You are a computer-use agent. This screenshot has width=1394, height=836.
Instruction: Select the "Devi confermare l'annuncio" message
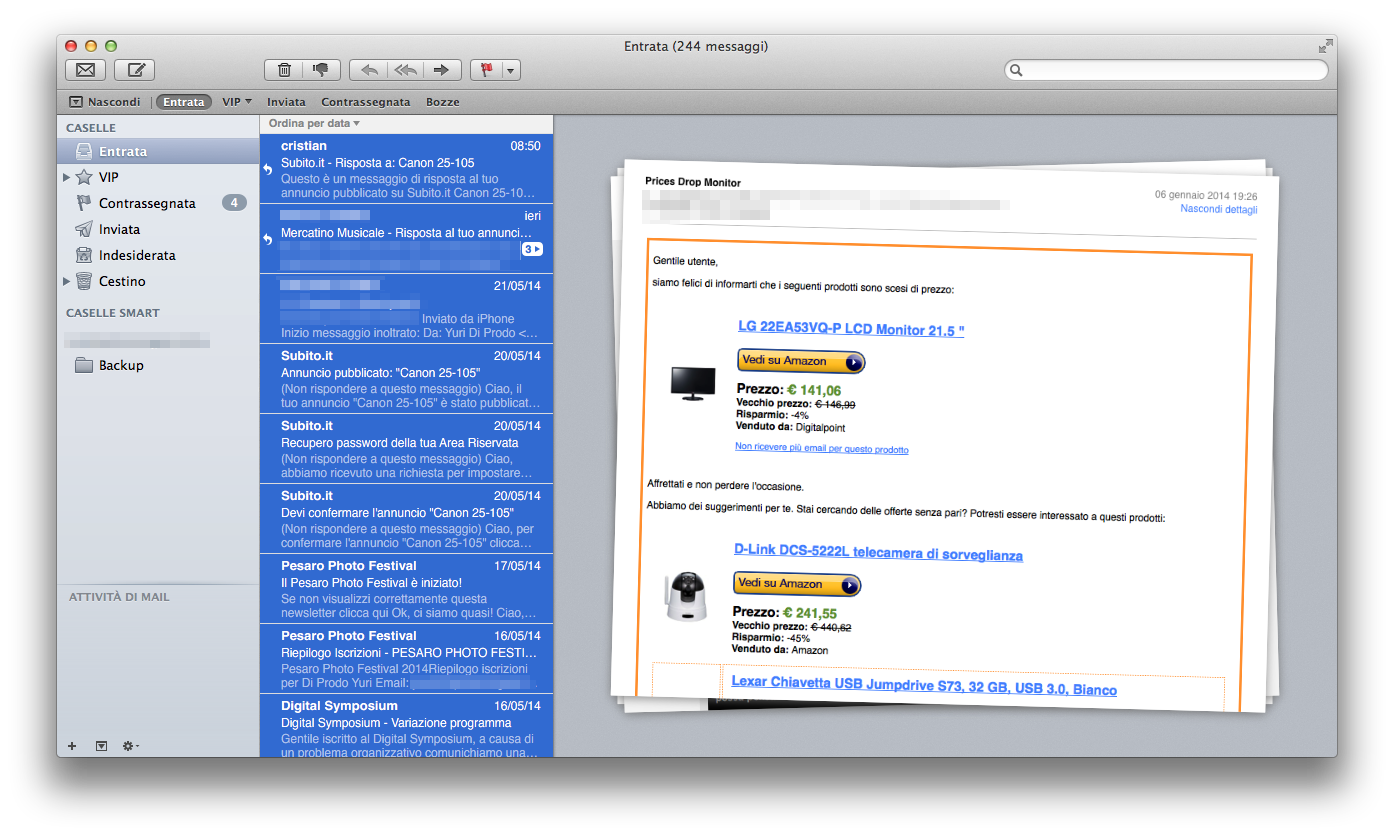pyautogui.click(x=406, y=519)
